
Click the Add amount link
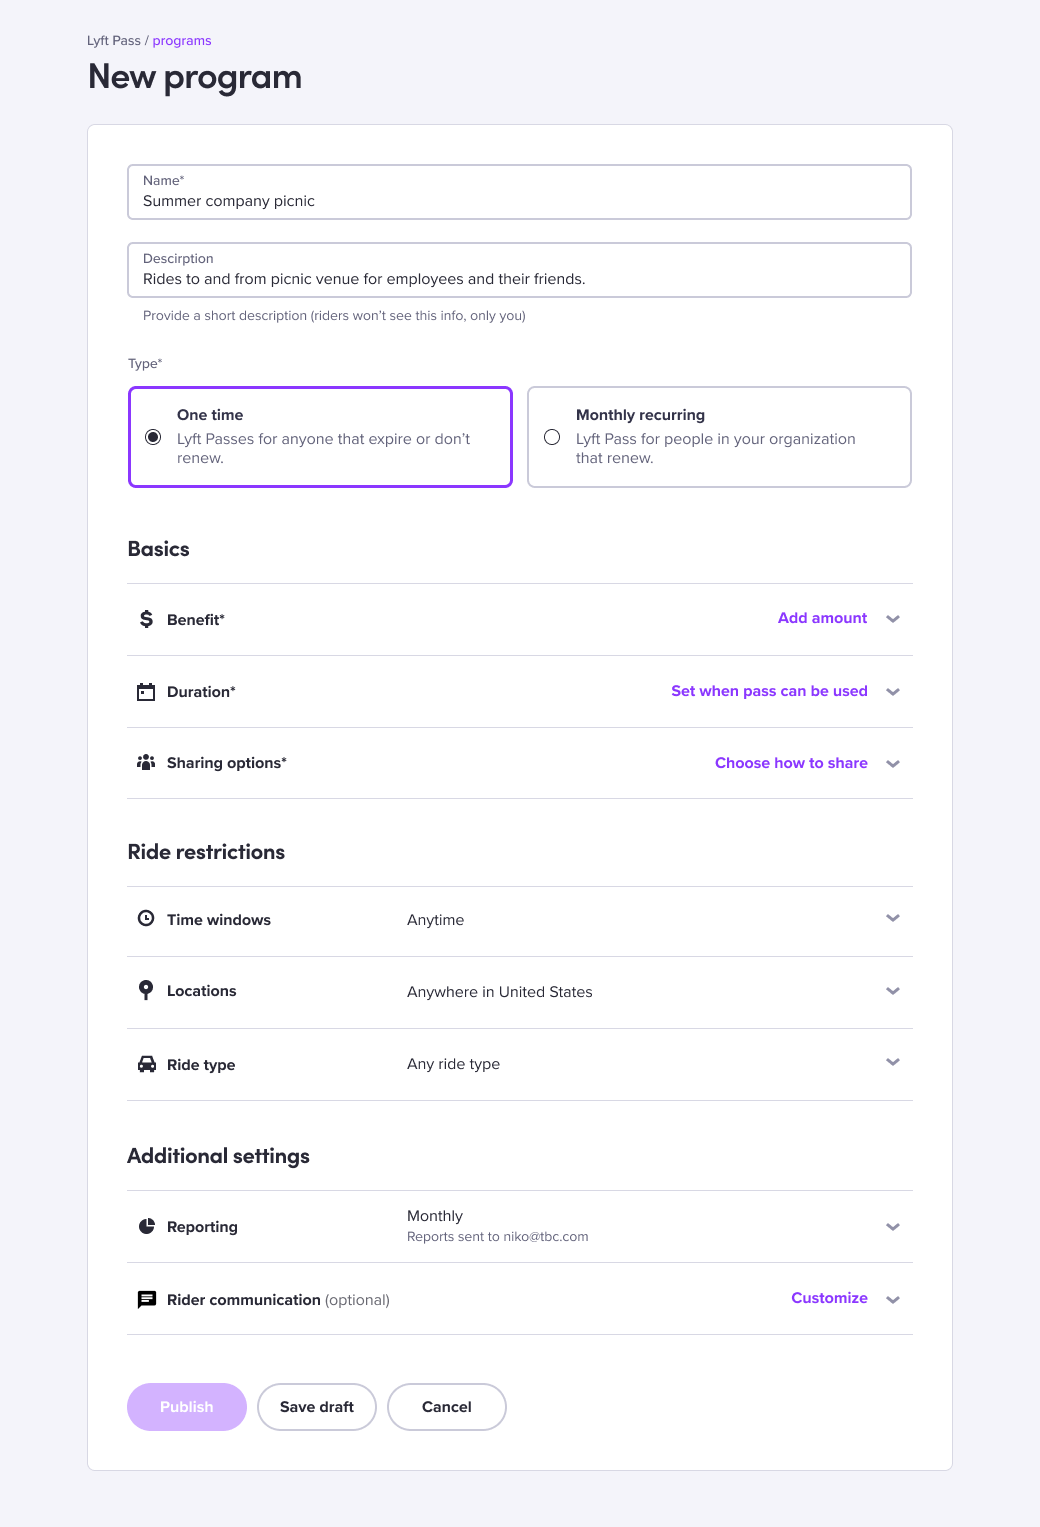[822, 618]
